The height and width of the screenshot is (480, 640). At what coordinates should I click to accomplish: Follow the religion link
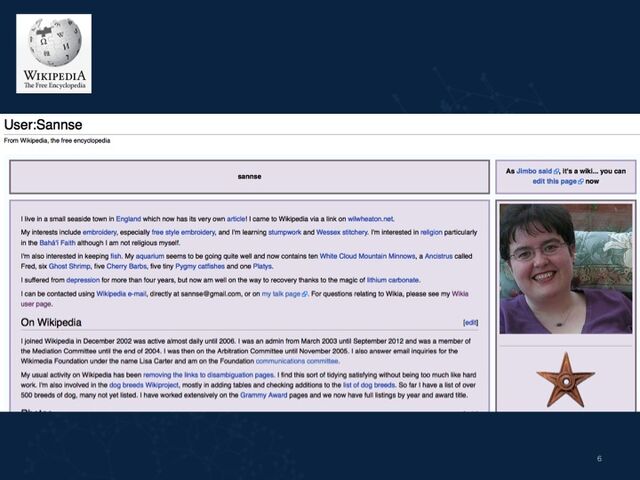point(431,232)
